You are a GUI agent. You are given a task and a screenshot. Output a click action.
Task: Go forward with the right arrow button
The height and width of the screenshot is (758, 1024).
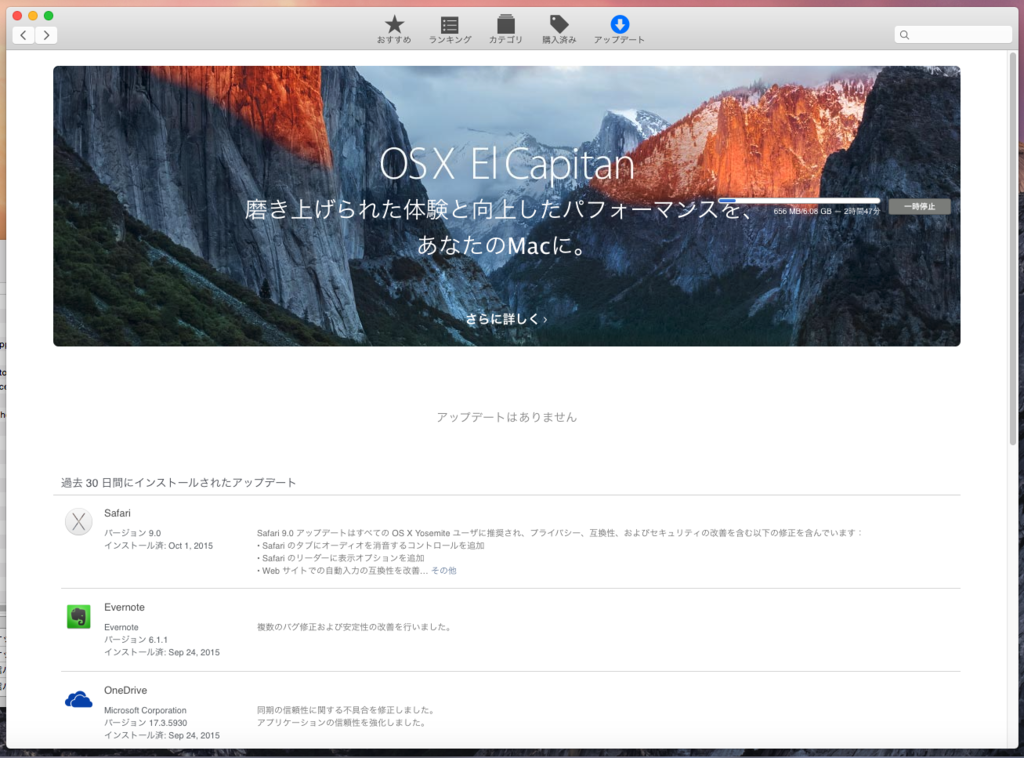[x=46, y=35]
